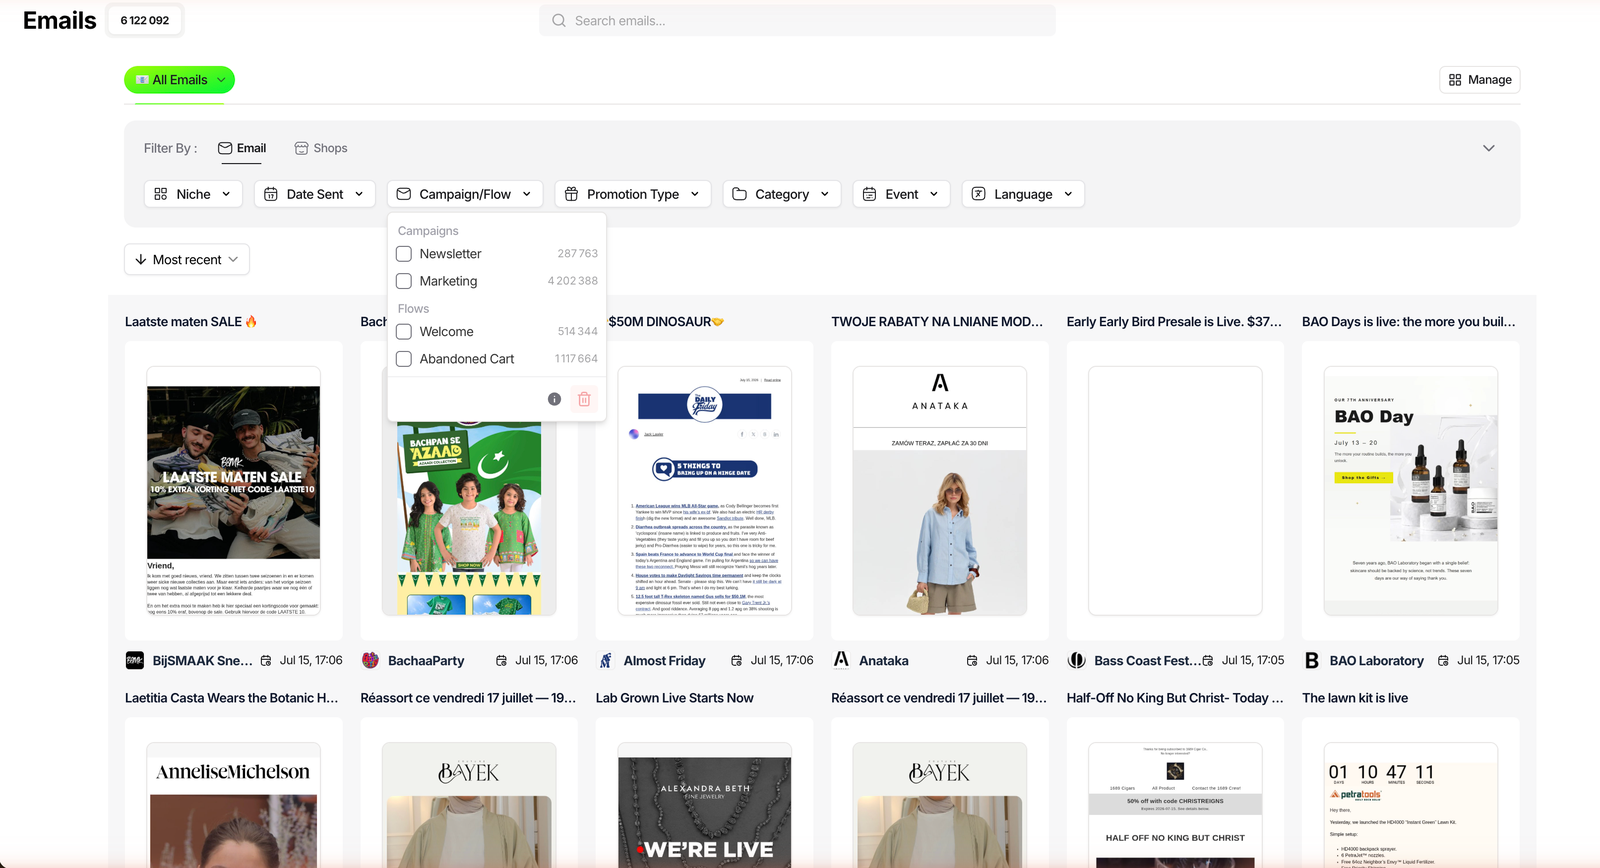Switch to the Shops filter tab

click(321, 148)
